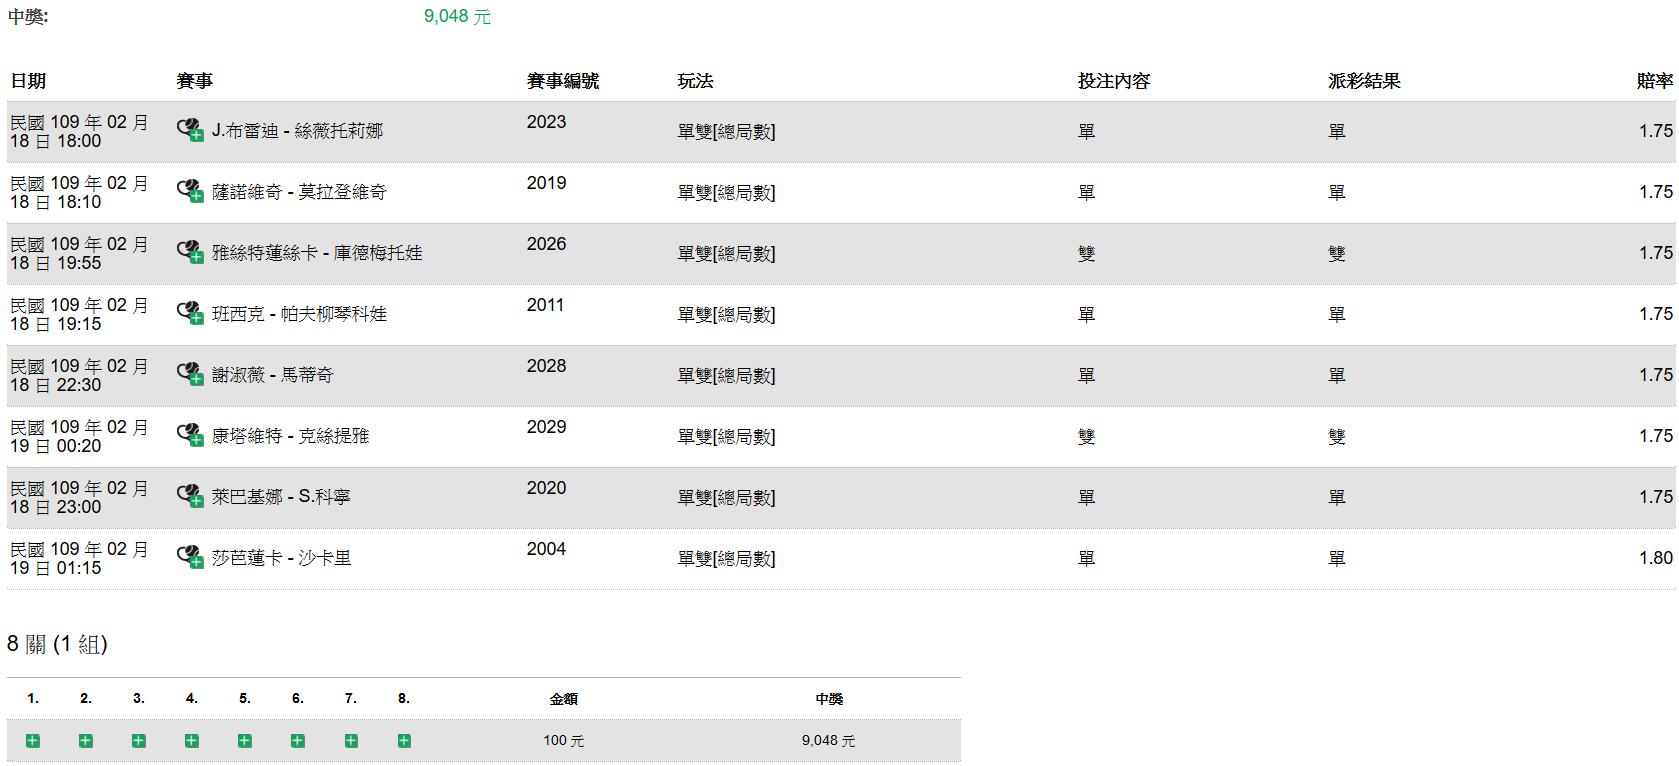This screenshot has width=1679, height=766.
Task: Click the 賽事編號 column header
Action: point(562,81)
